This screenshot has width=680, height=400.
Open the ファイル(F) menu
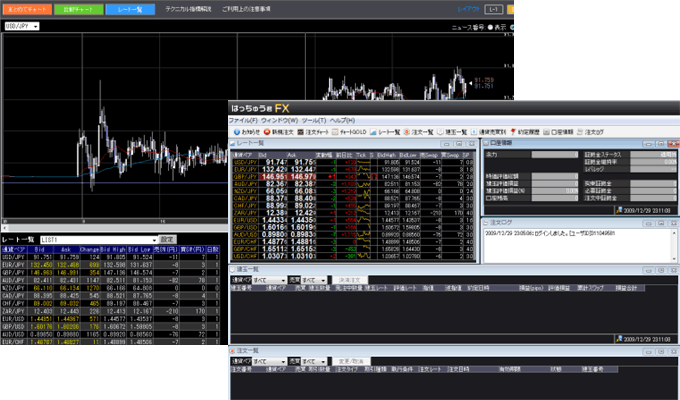(243, 120)
